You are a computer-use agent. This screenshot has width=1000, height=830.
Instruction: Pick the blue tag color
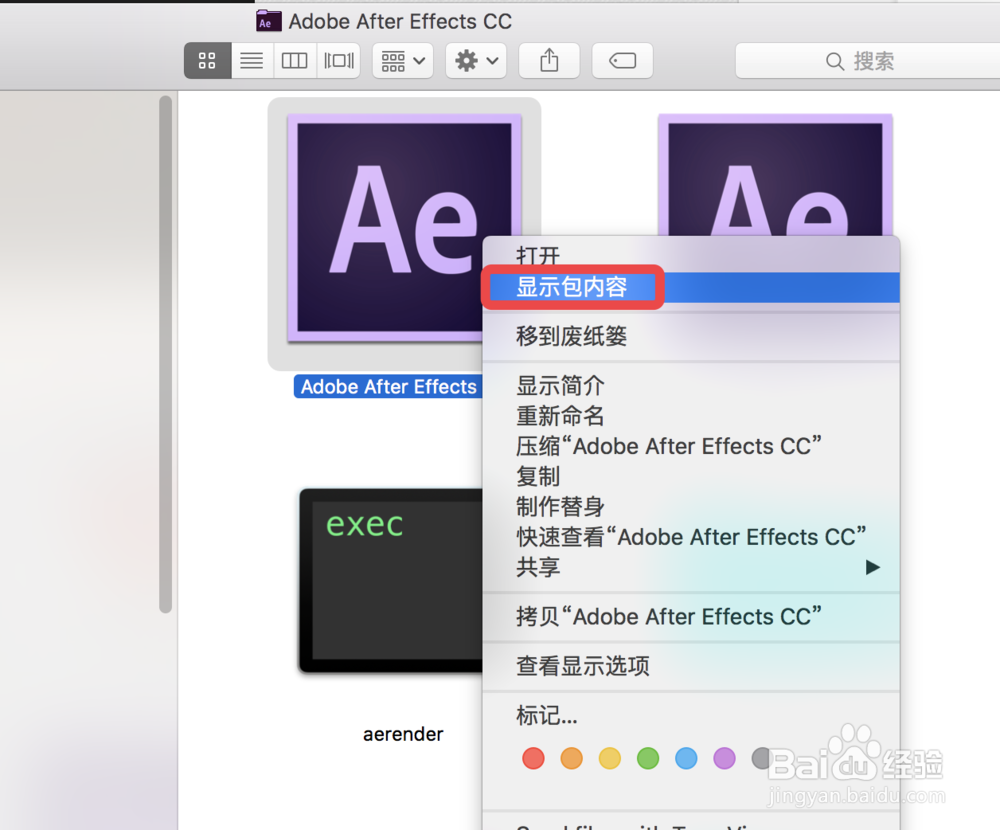click(686, 759)
